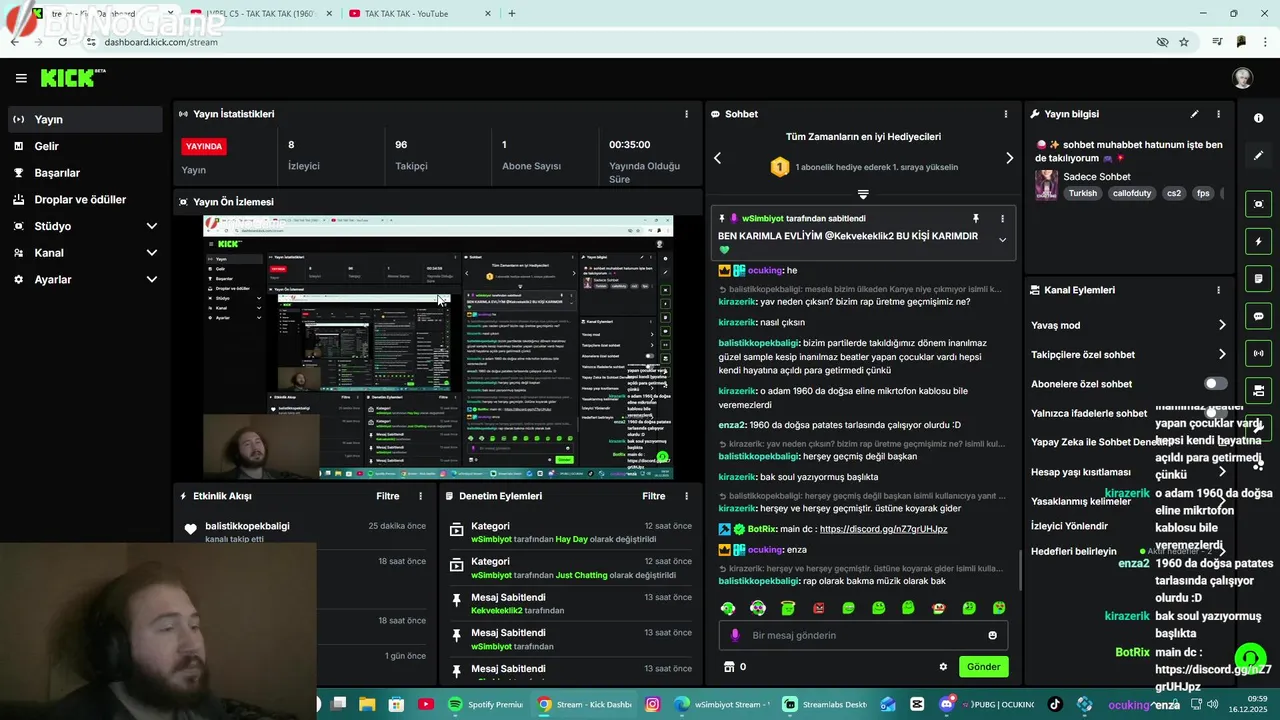
Task: Open the discord.gg link in chat
Action: 883,529
